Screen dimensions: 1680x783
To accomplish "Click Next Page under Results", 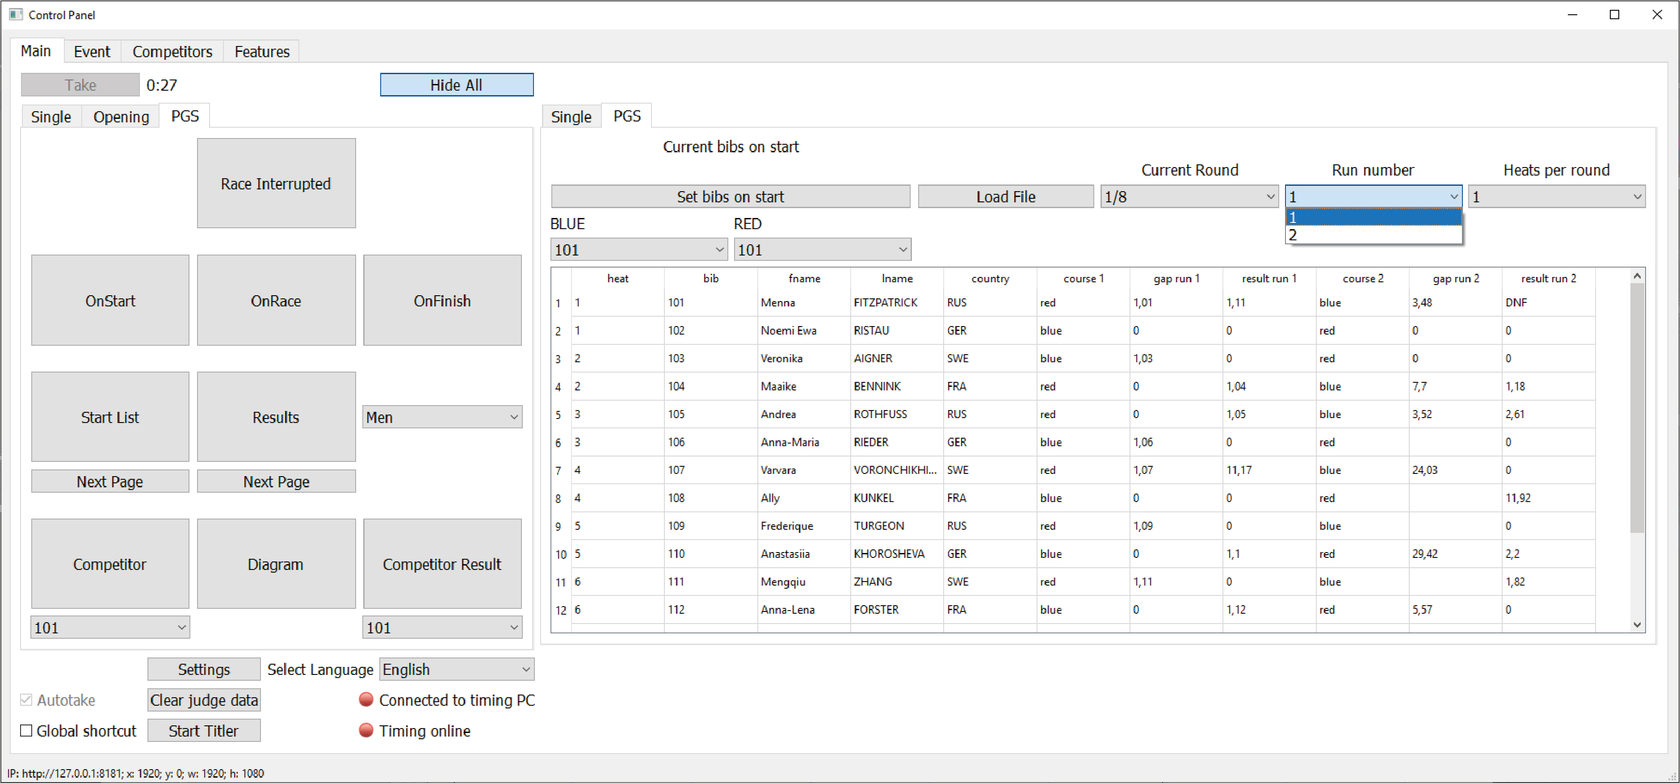I will point(276,481).
